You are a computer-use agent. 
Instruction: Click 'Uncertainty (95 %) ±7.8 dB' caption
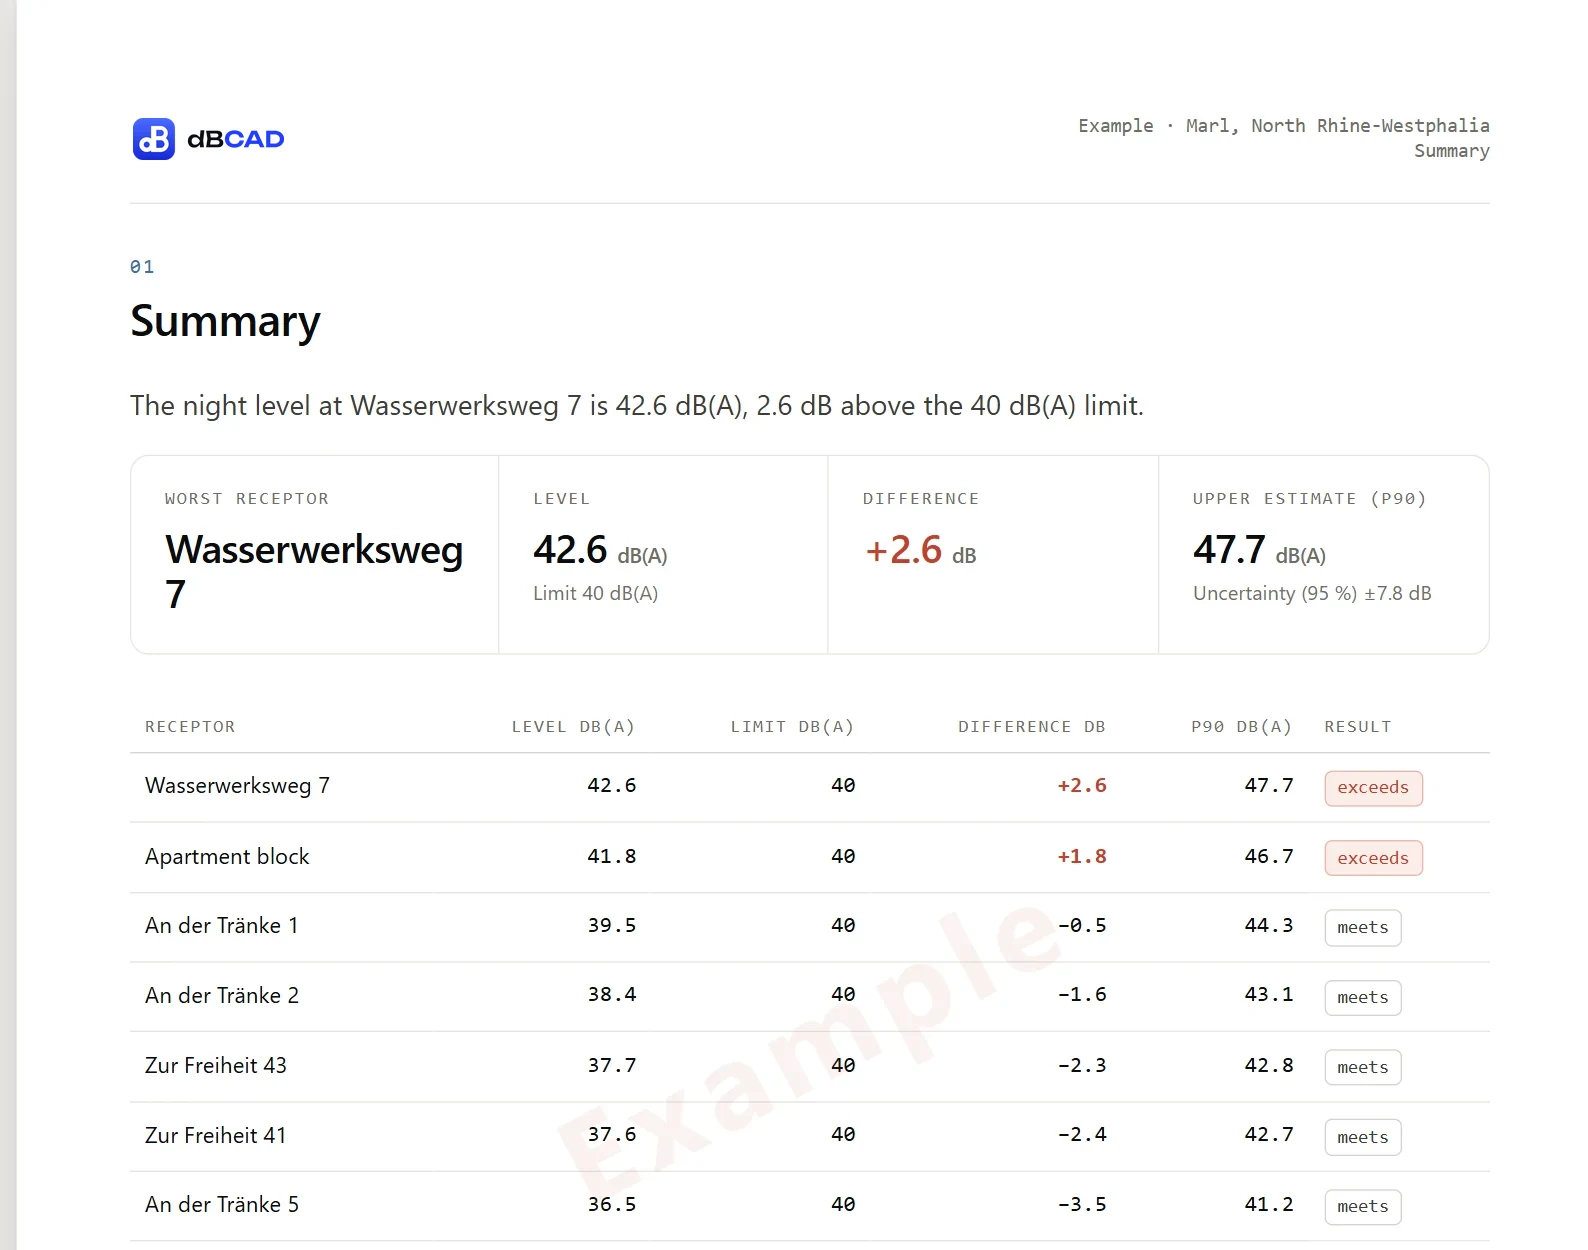[1312, 593]
